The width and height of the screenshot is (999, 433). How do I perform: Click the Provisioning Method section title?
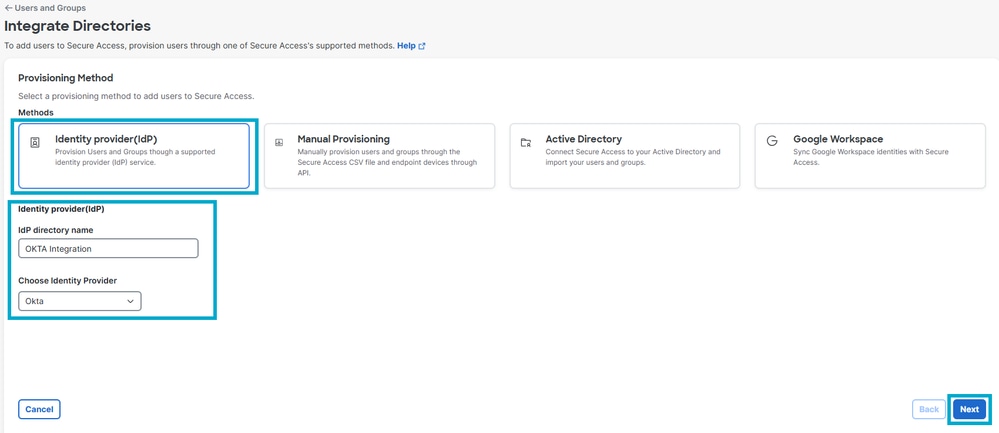pos(66,78)
